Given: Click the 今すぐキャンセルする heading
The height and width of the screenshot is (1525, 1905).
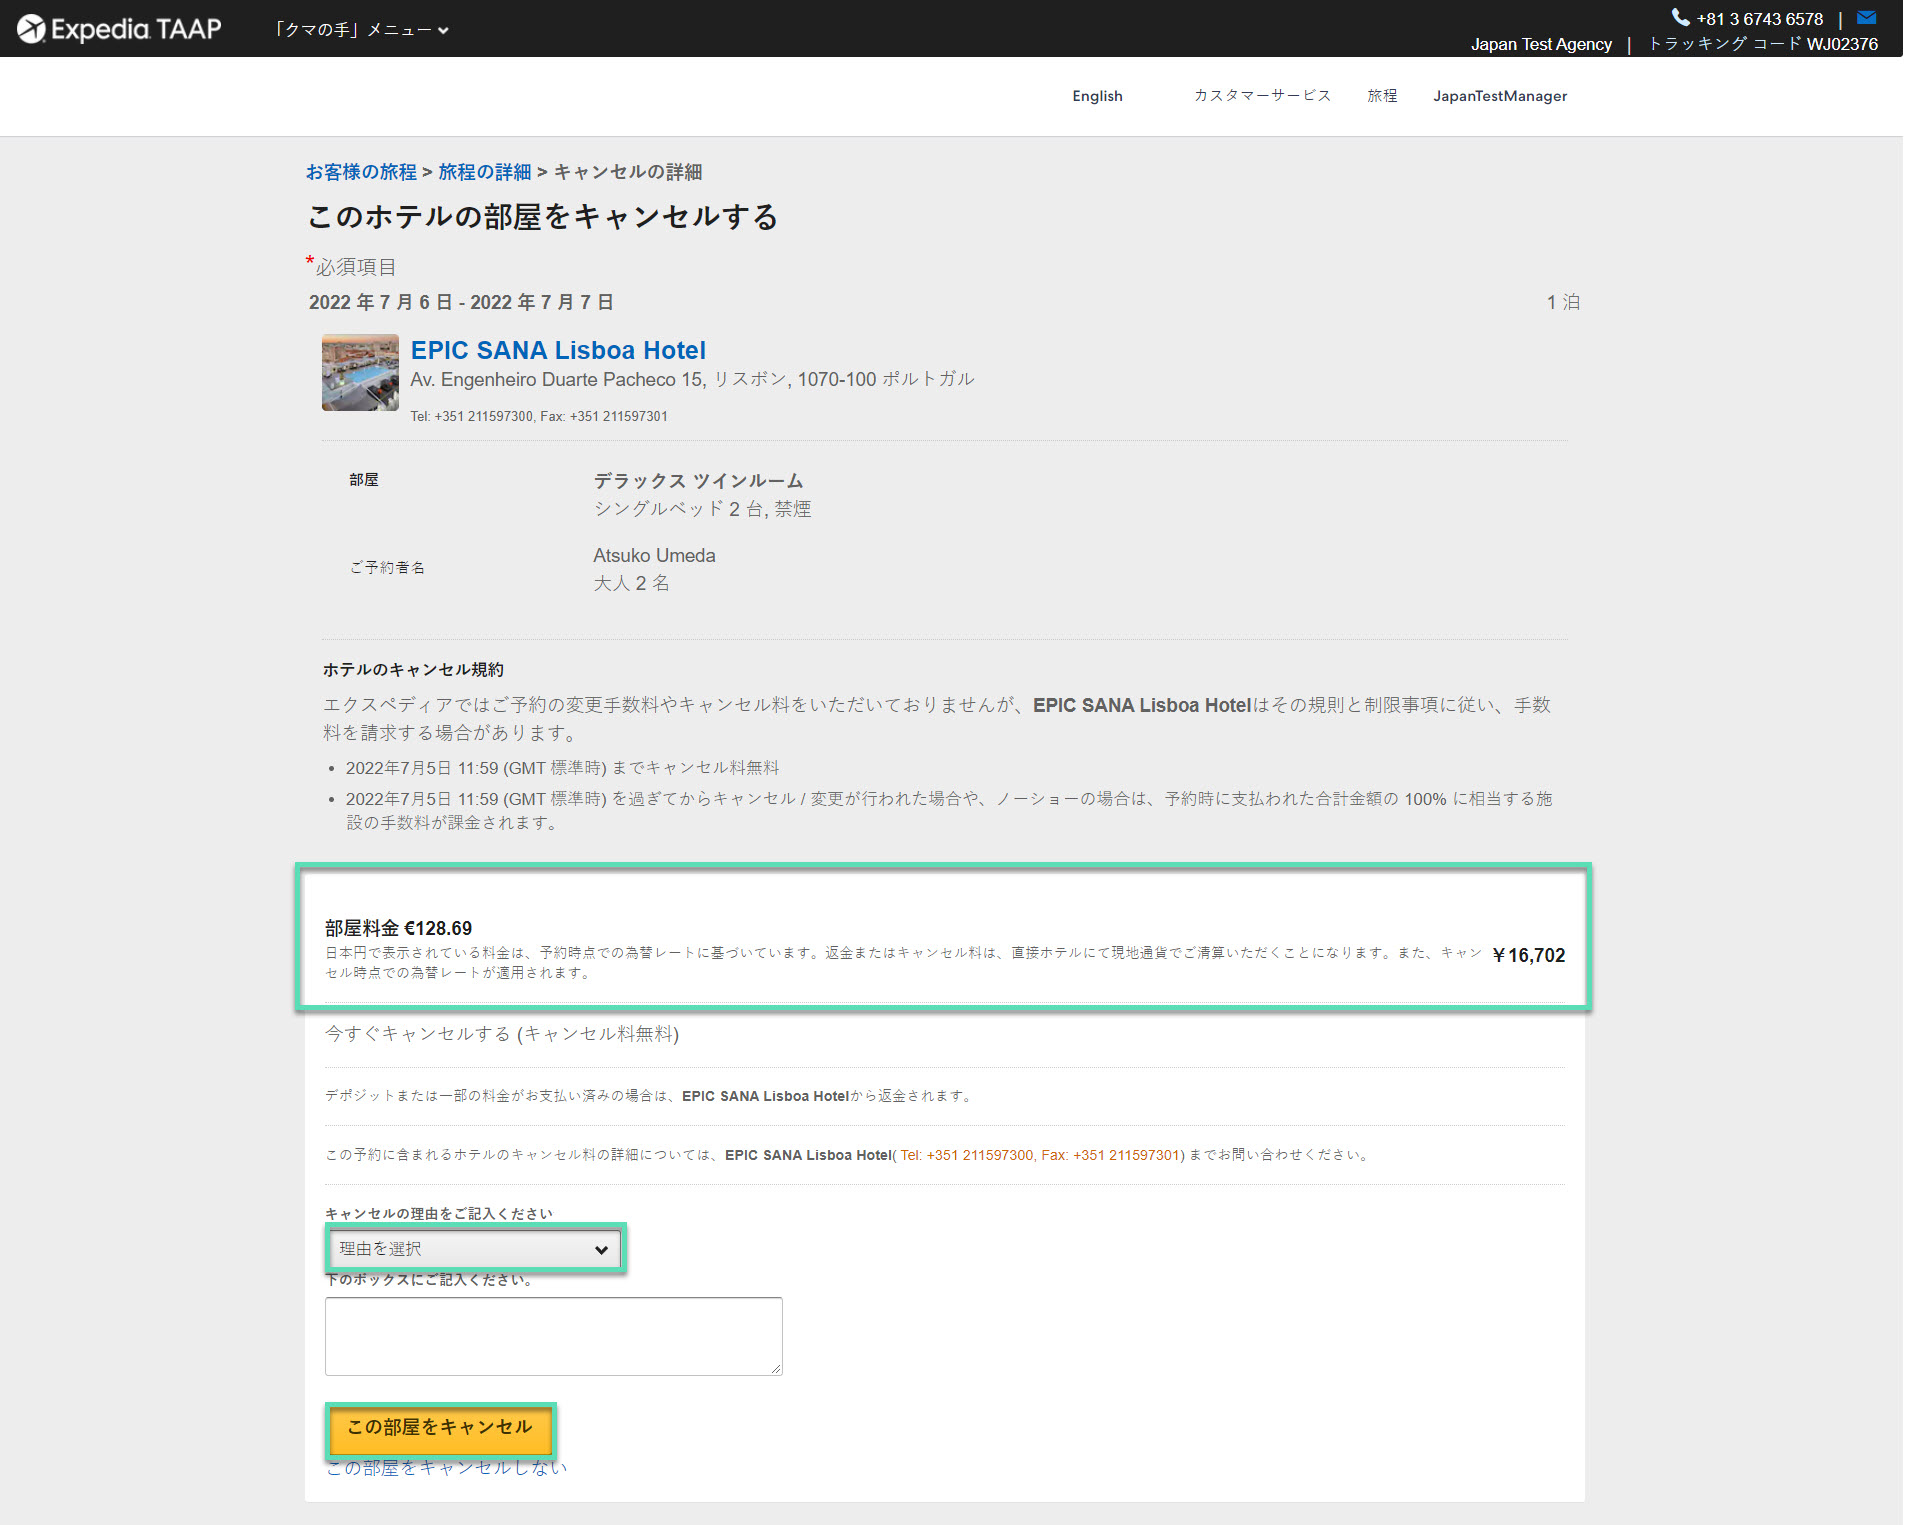Looking at the screenshot, I should point(502,1034).
